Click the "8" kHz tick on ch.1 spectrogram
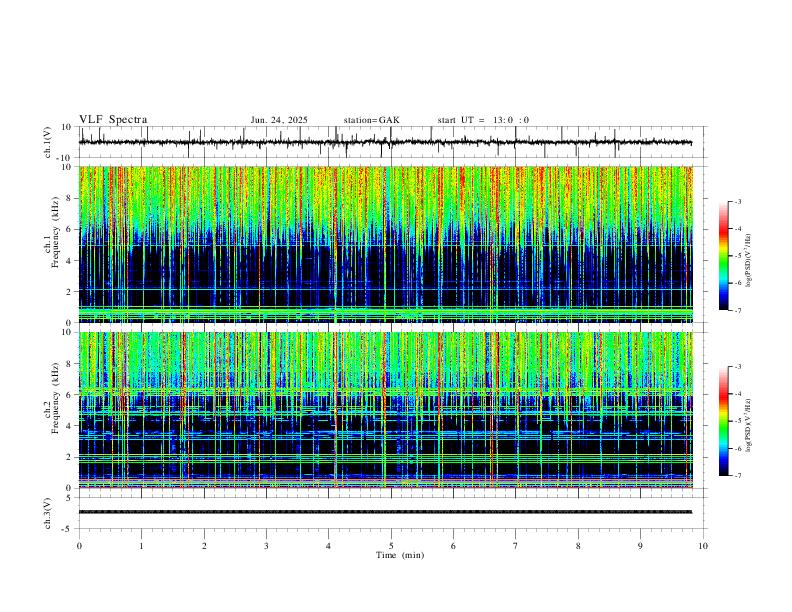792x612 pixels. (x=70, y=198)
